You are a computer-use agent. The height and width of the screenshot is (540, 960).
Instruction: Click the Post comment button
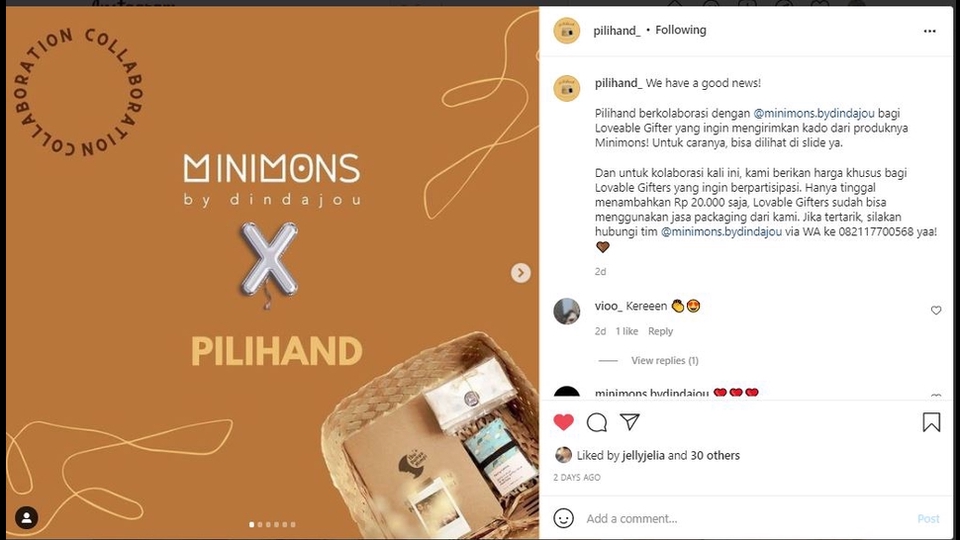point(928,519)
